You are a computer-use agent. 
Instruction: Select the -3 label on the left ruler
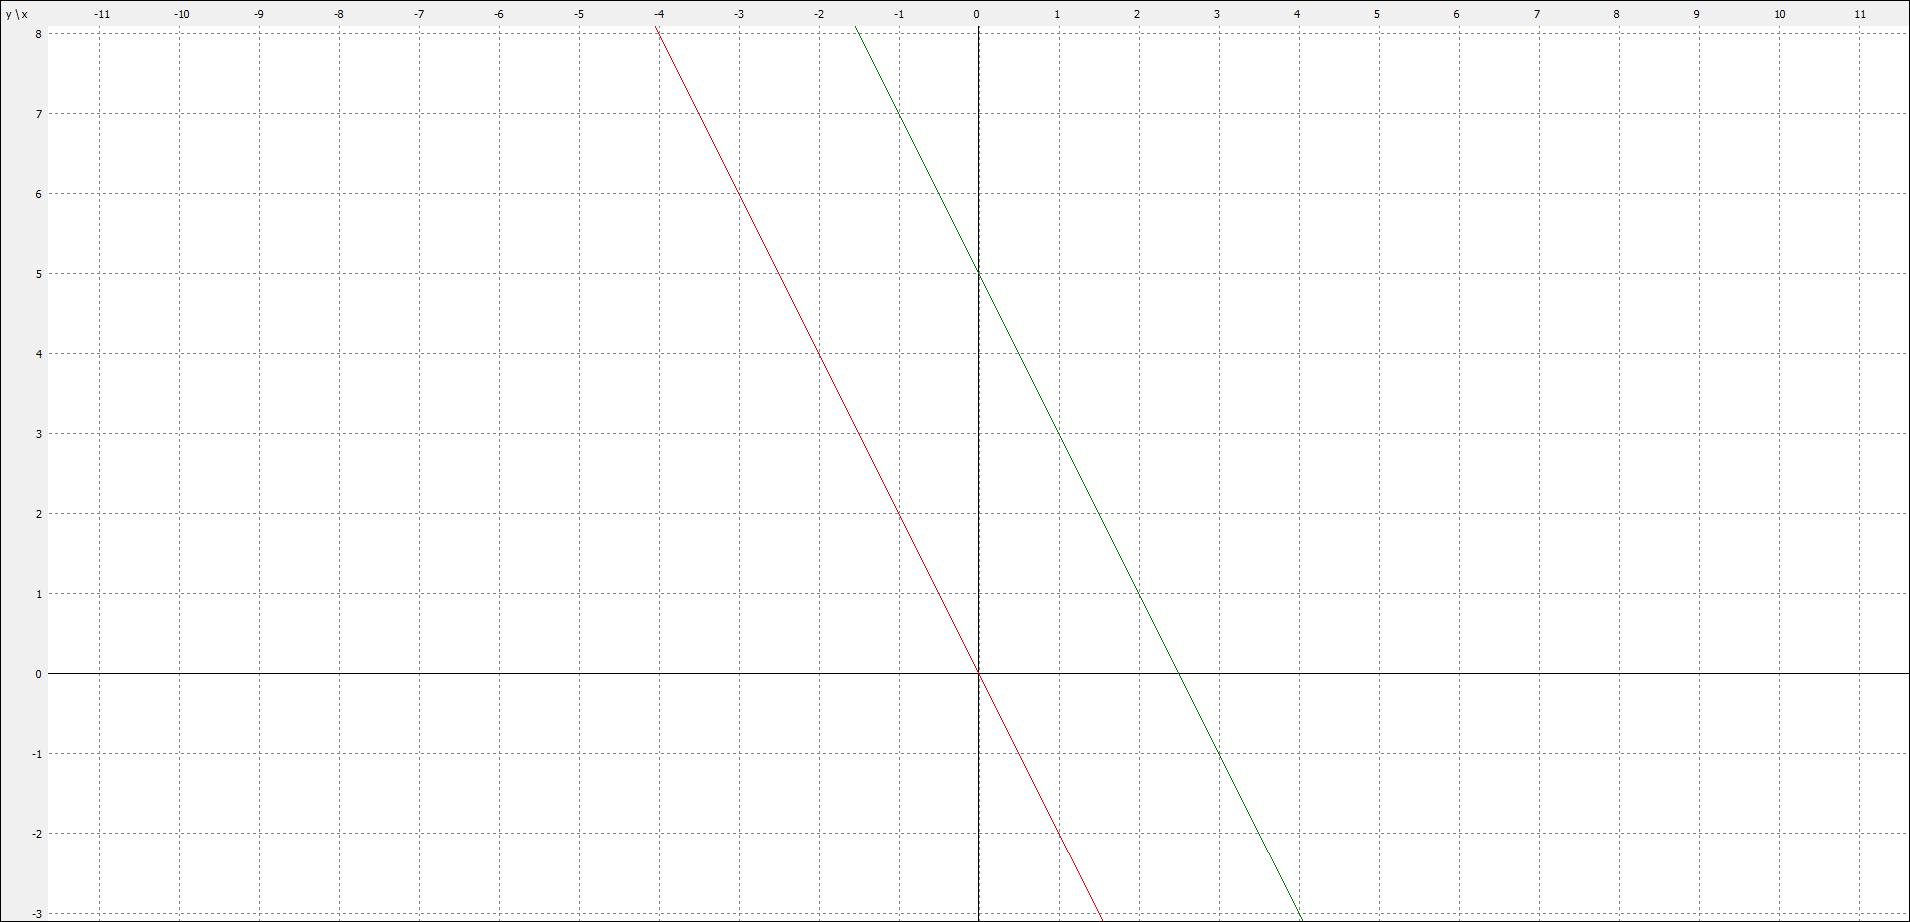tap(37, 914)
